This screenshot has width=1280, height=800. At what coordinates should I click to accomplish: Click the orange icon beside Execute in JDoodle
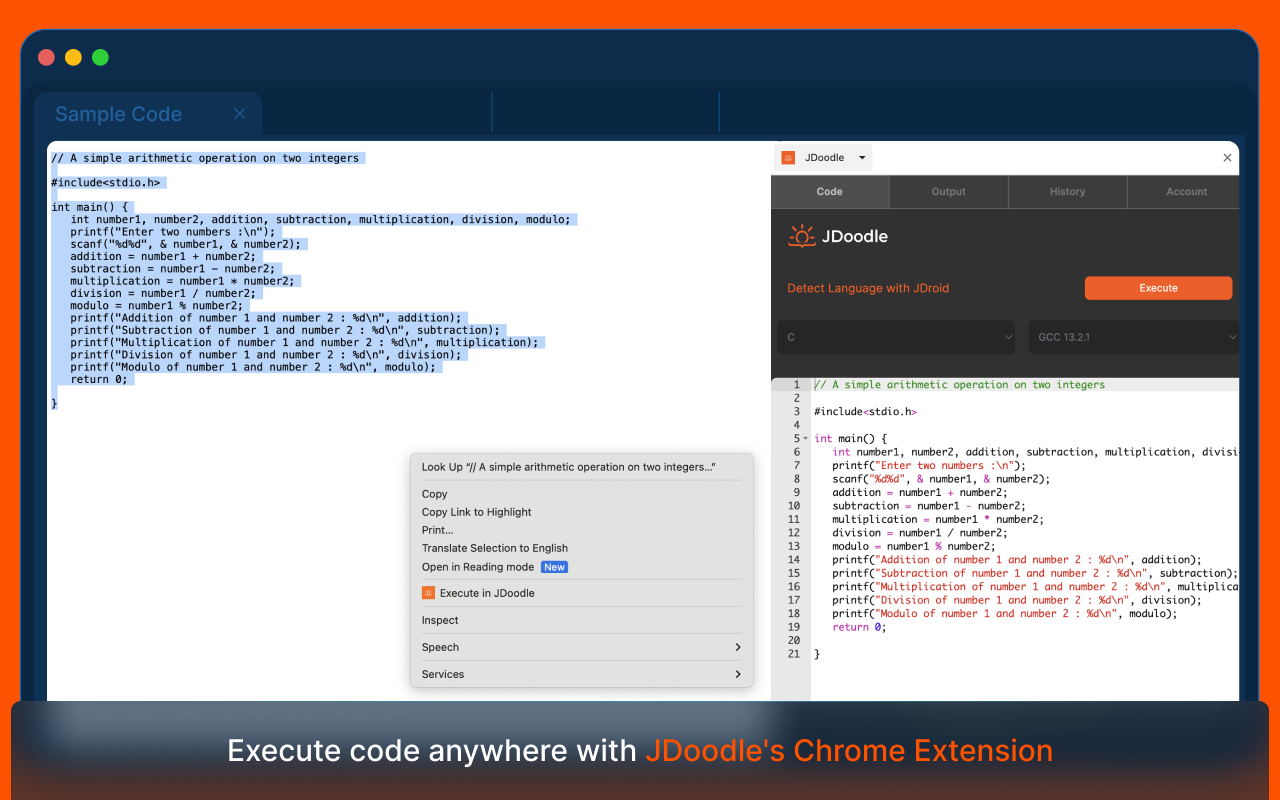(428, 593)
